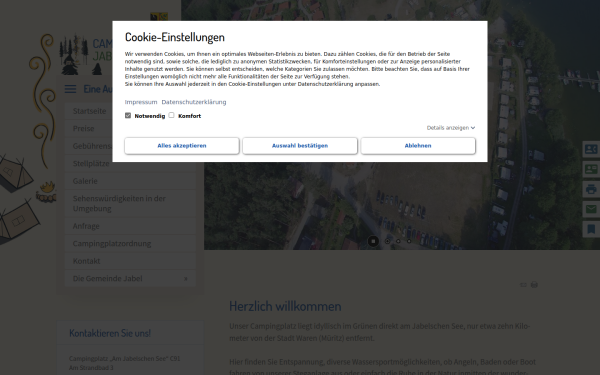This screenshot has height=375, width=600.
Task: Toggle the Notwendig checkbox
Action: 128,116
